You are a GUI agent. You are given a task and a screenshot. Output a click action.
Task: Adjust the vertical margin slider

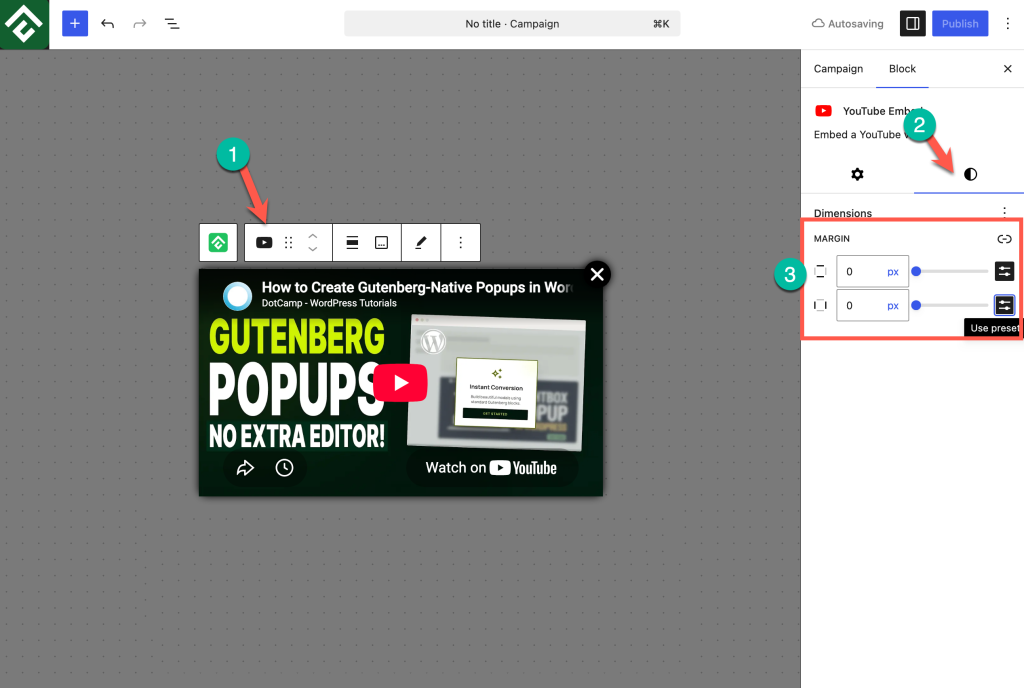click(952, 272)
